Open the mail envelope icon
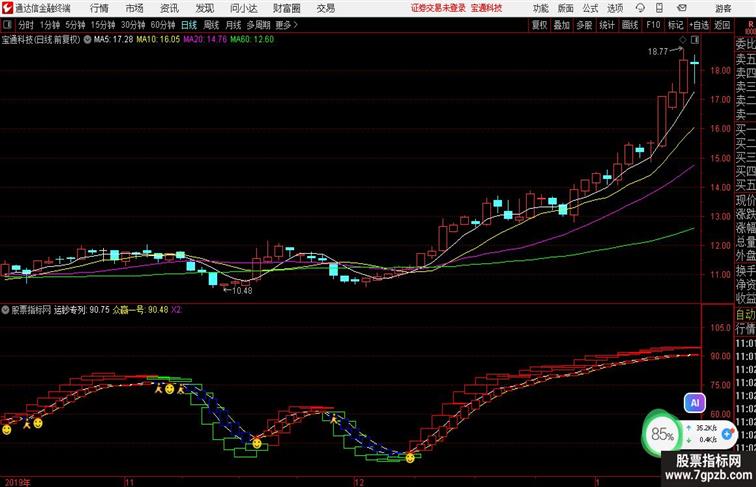The image size is (756, 487). (682, 8)
